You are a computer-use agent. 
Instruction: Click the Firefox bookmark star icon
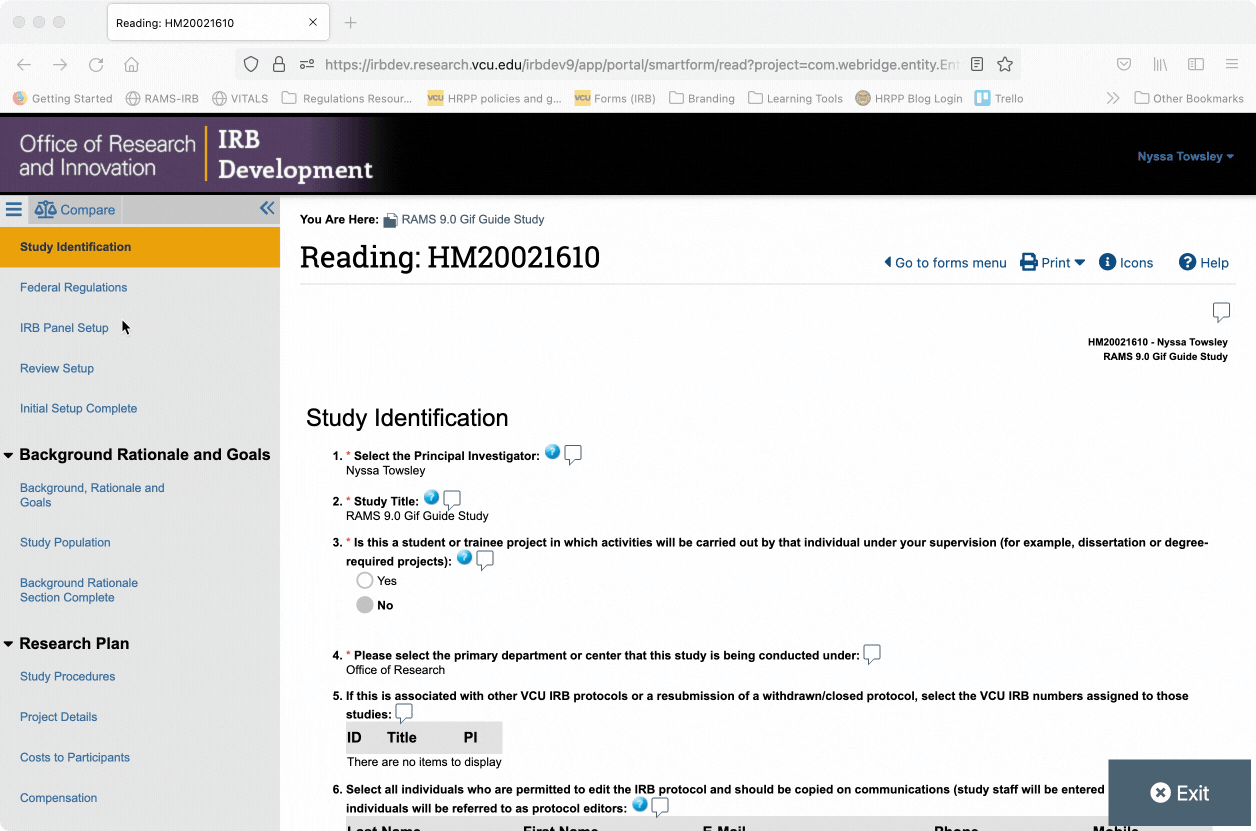coord(1005,64)
